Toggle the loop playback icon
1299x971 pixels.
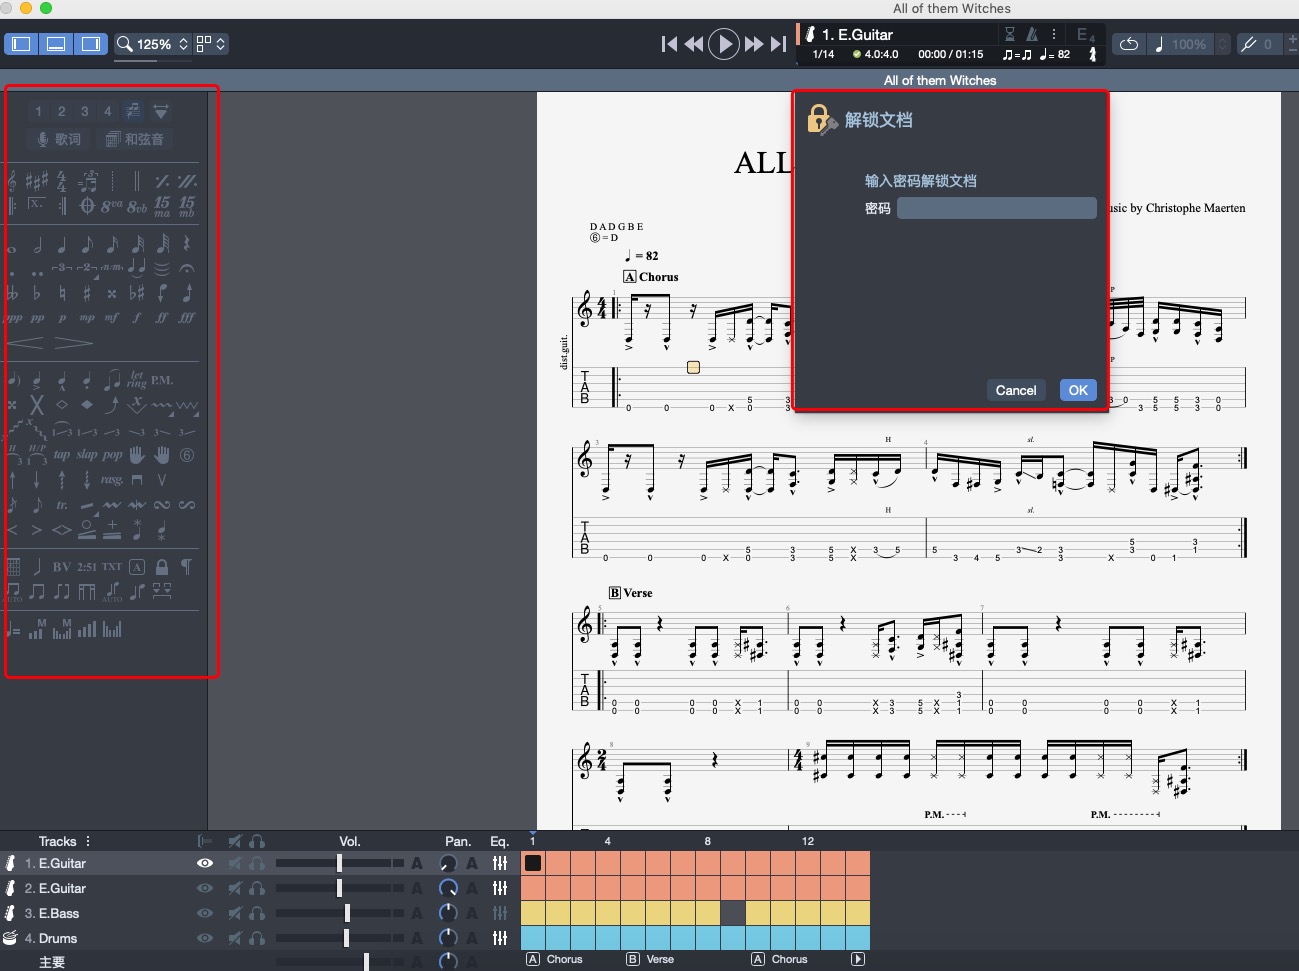pos(1128,44)
